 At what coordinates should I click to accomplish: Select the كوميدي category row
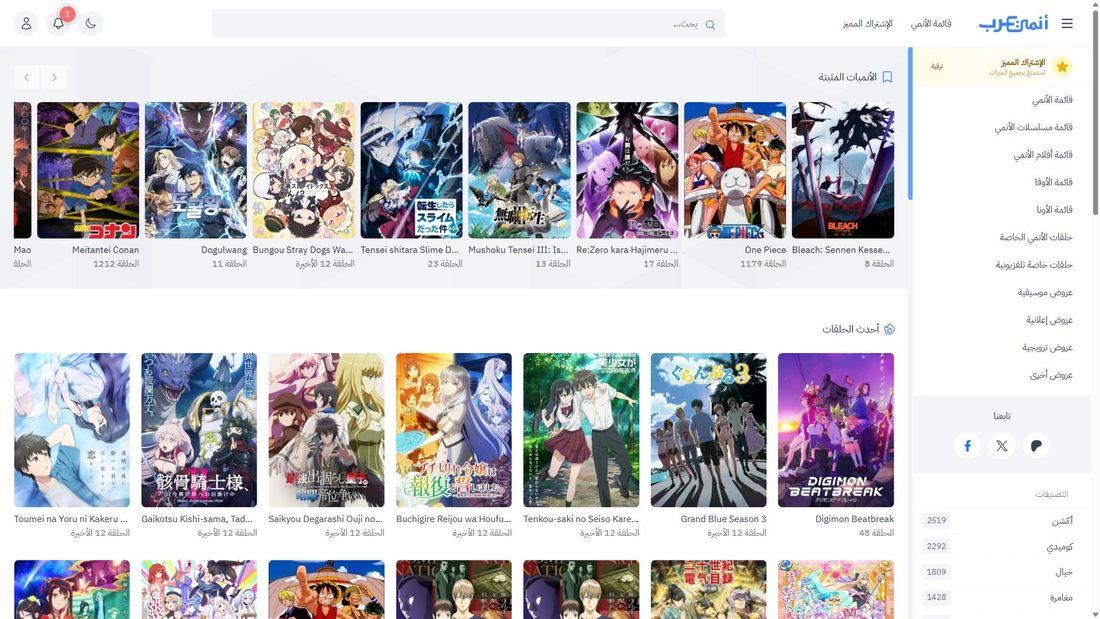point(998,546)
